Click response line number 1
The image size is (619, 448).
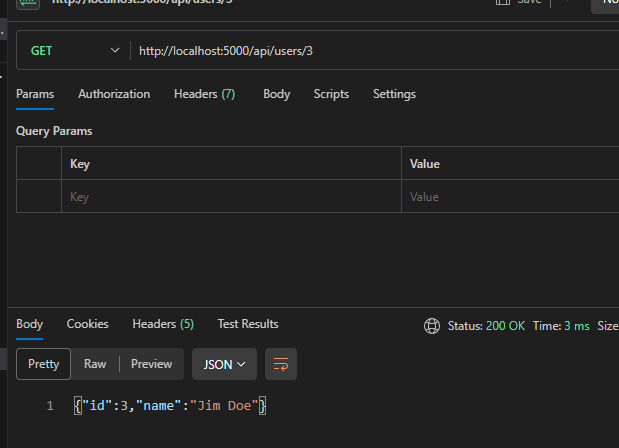(50, 406)
